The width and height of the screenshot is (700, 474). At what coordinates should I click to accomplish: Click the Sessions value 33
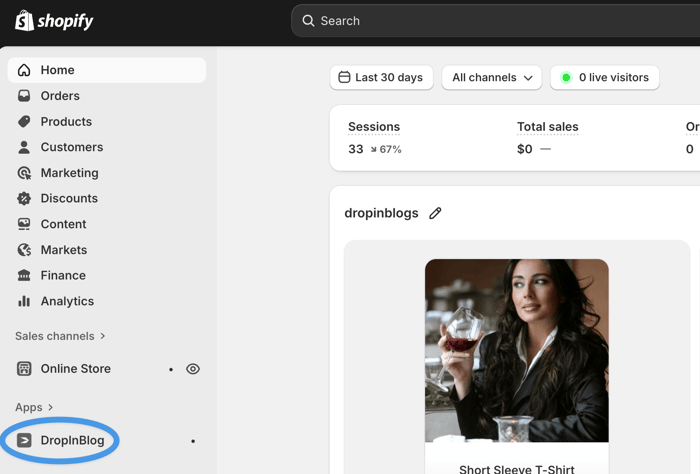pyautogui.click(x=356, y=149)
